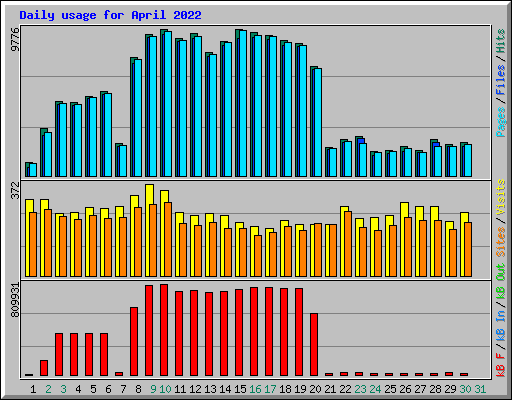This screenshot has height=400, width=512.
Task: Click the '372' y-axis value
Action: pyautogui.click(x=15, y=190)
